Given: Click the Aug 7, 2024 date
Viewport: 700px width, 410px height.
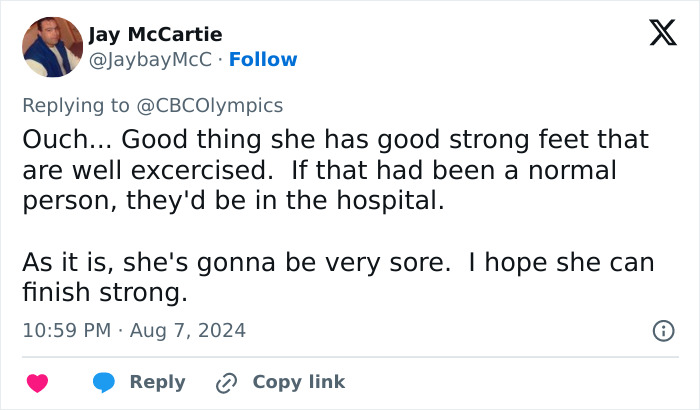Looking at the screenshot, I should point(188,330).
